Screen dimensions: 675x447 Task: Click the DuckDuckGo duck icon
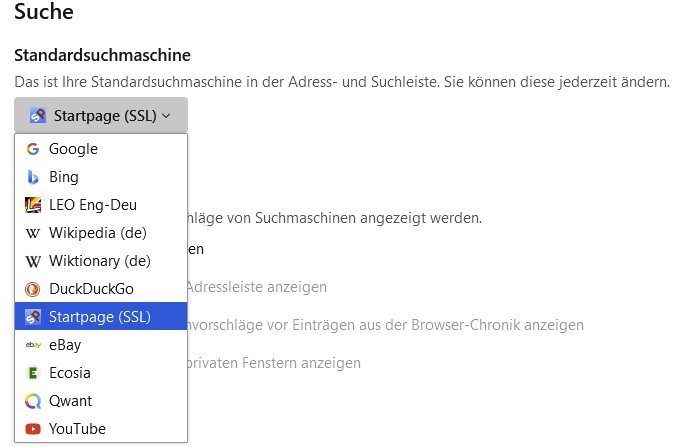tap(33, 289)
